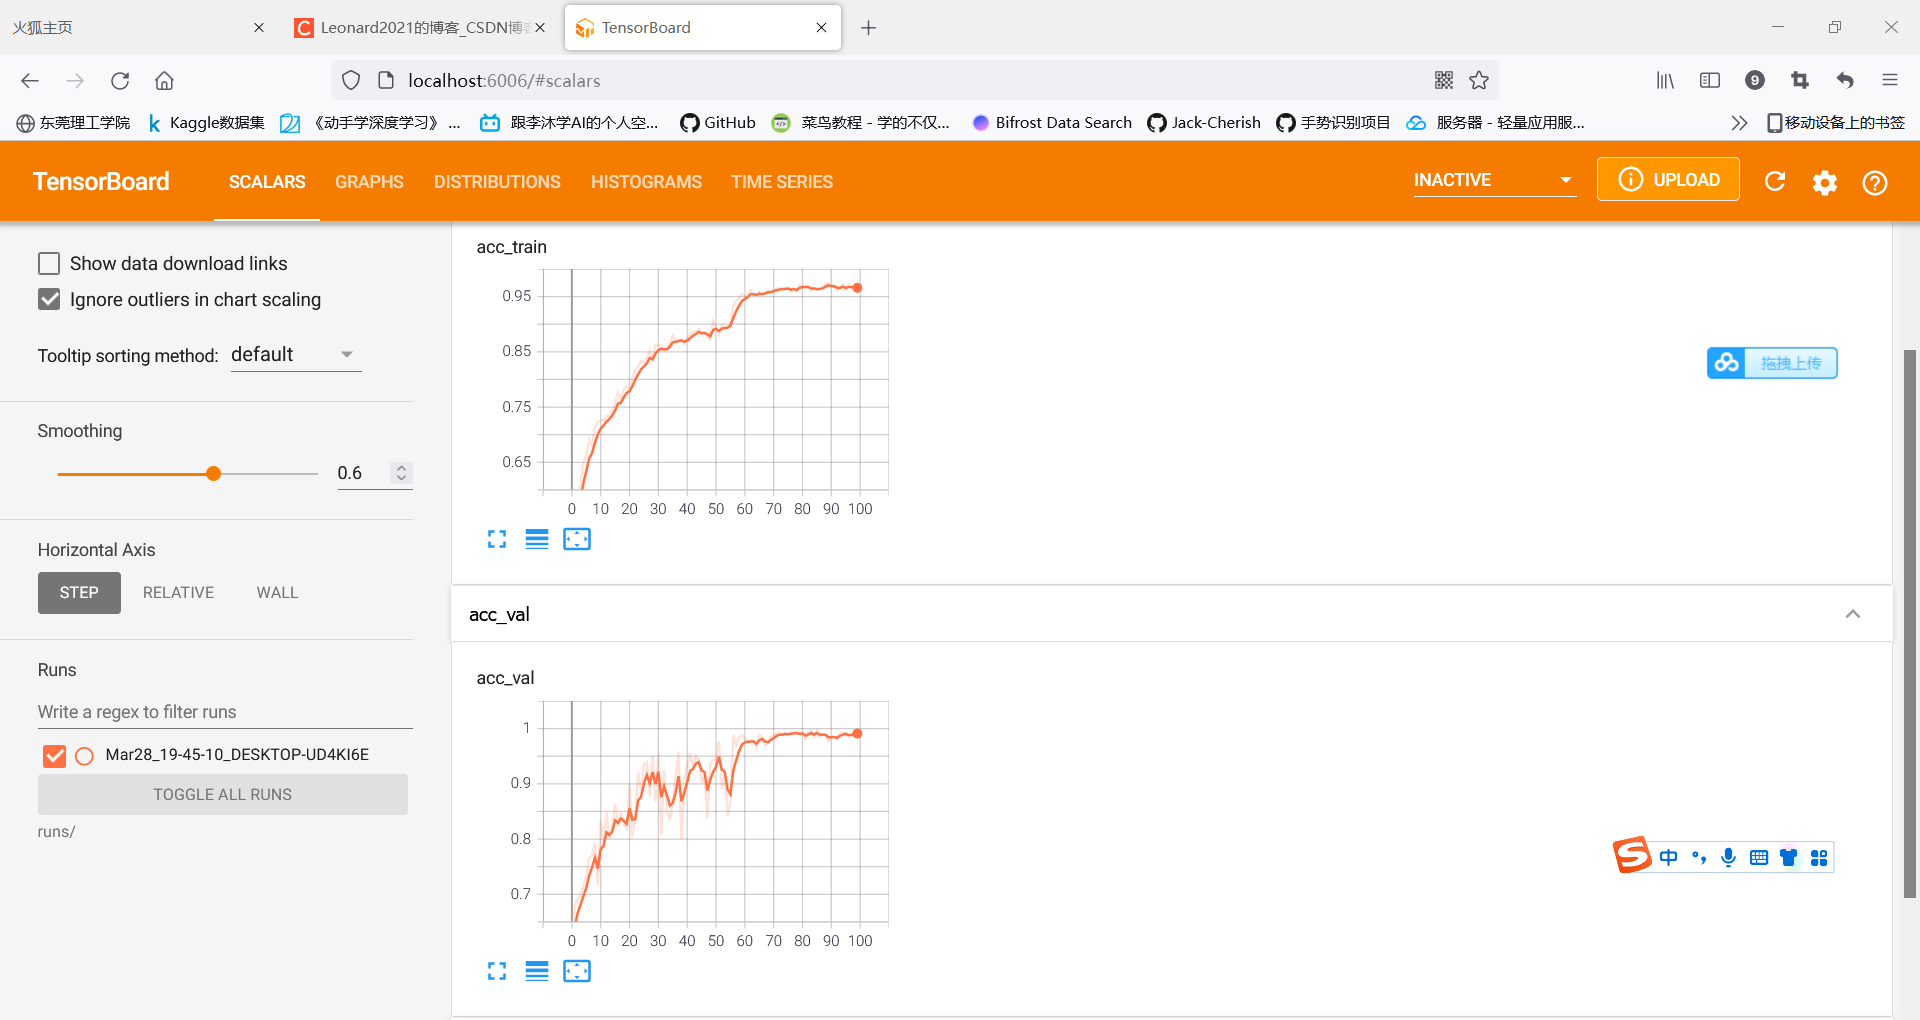Open TensorBoard help
This screenshot has width=1920, height=1020.
point(1875,182)
